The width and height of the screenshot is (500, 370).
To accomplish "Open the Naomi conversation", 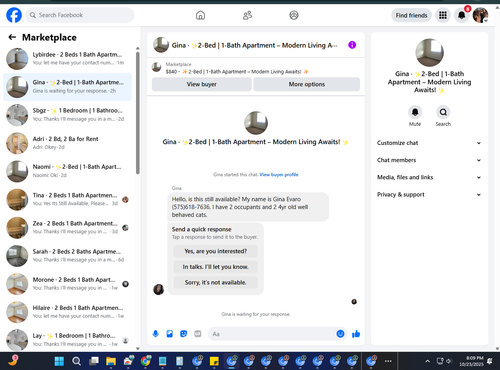I will [68, 171].
